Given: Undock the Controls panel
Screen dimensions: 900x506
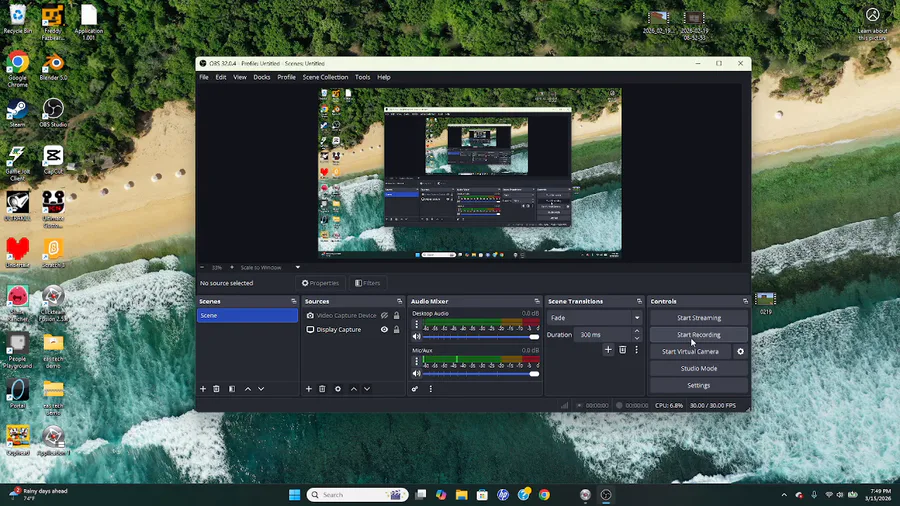Looking at the screenshot, I should 745,301.
